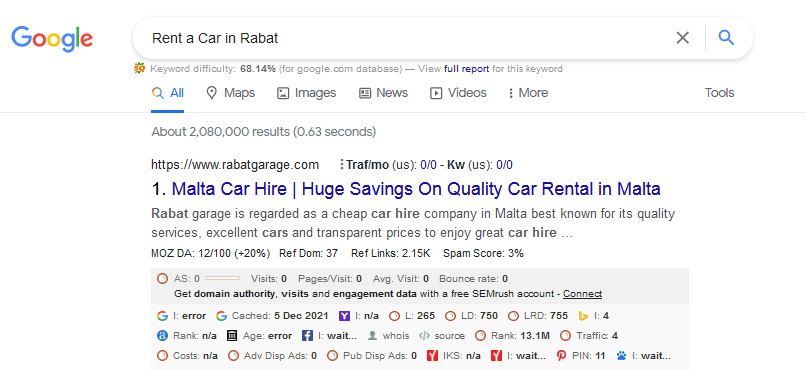Click the Google Cached icon

coord(222,316)
